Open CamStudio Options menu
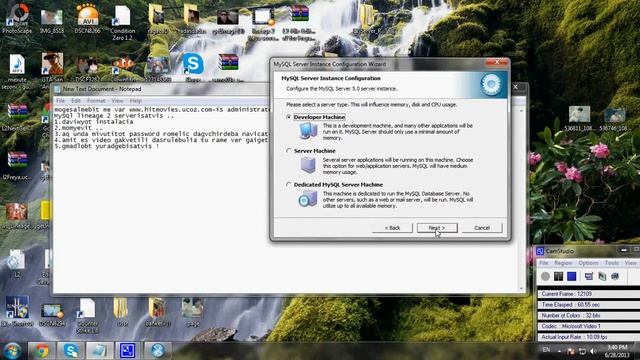The width and height of the screenshot is (640, 360). (x=588, y=263)
